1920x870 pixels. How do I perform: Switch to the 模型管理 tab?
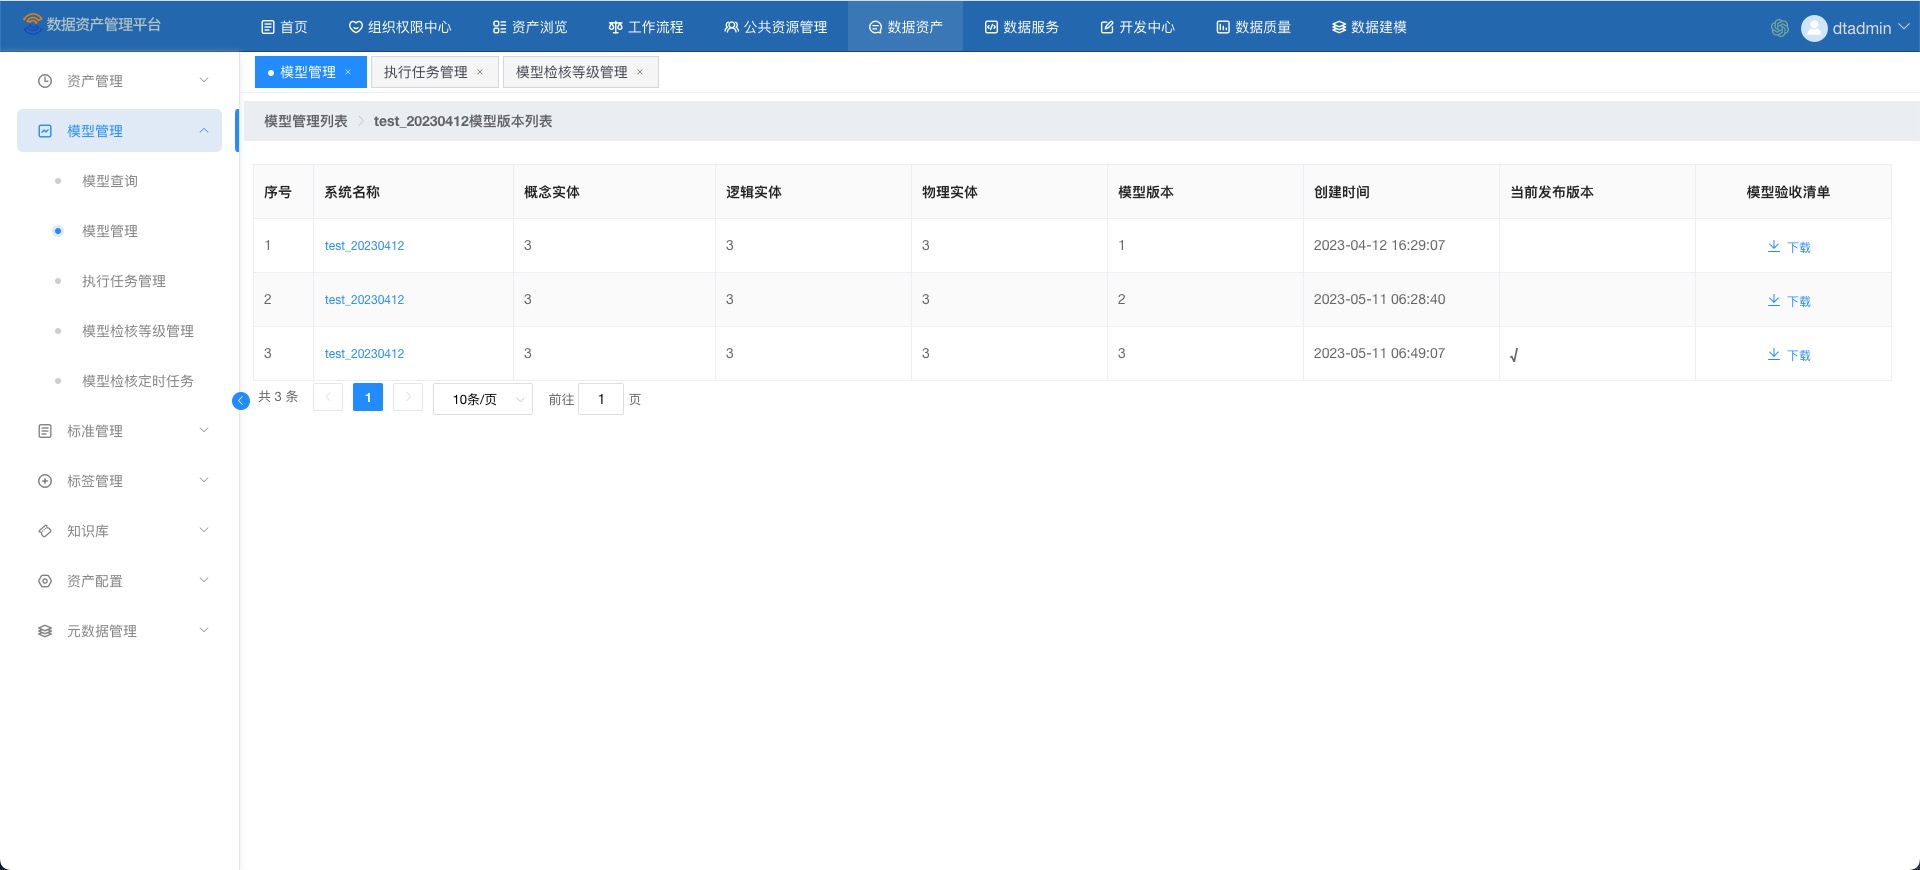(x=308, y=72)
